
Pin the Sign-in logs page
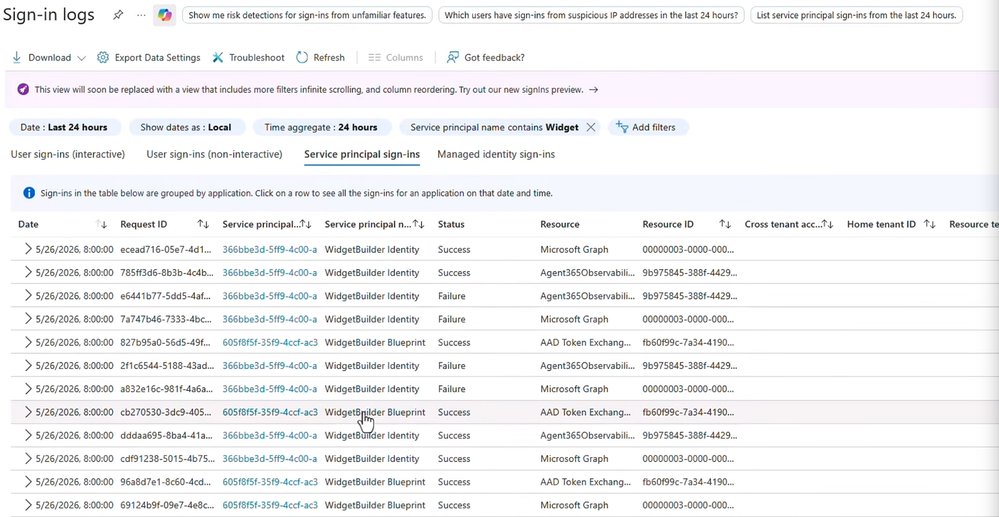tap(118, 15)
